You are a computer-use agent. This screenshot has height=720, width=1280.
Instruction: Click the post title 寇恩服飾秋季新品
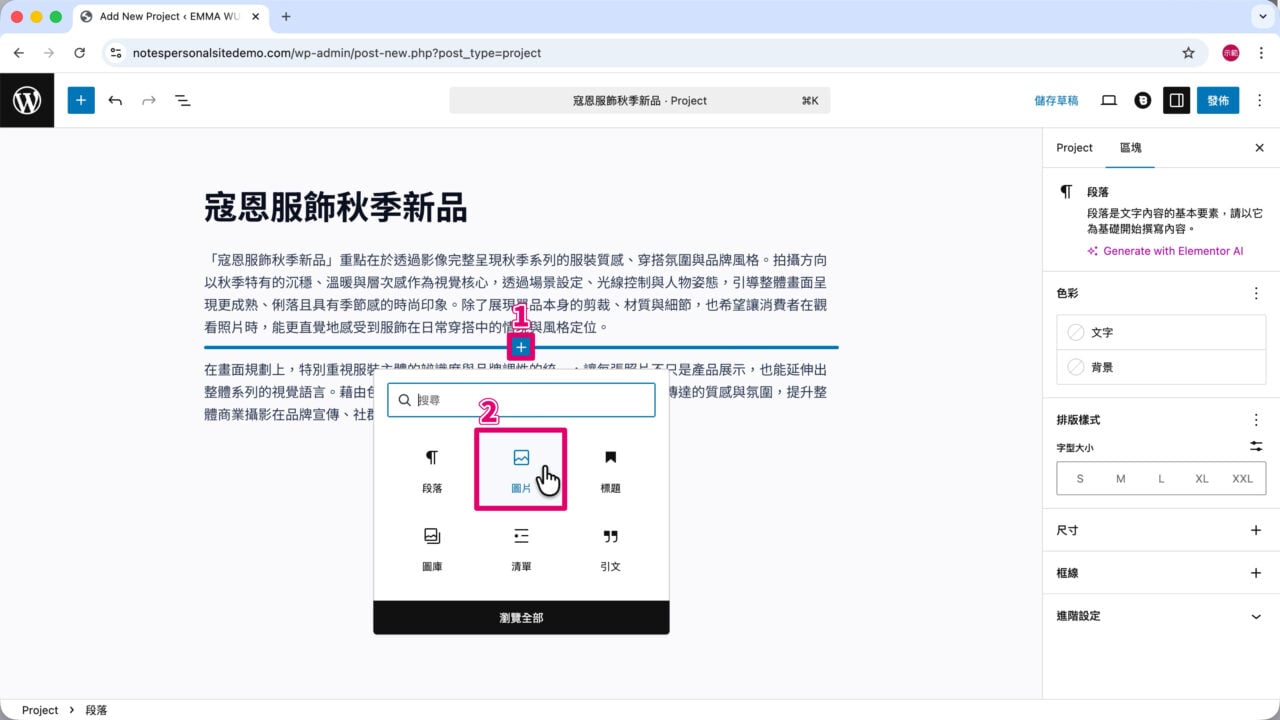pos(336,207)
